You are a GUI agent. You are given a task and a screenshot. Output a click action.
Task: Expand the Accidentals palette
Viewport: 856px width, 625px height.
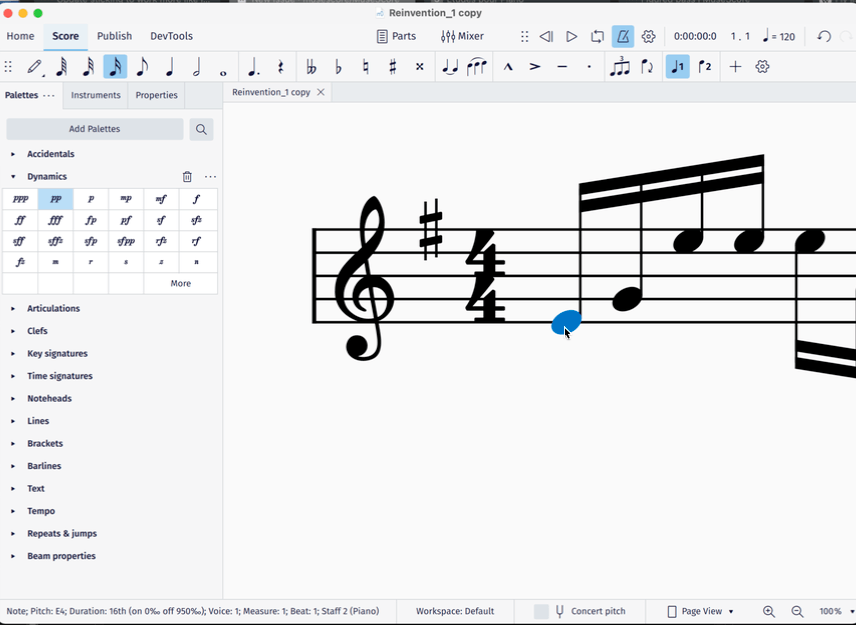tap(13, 154)
